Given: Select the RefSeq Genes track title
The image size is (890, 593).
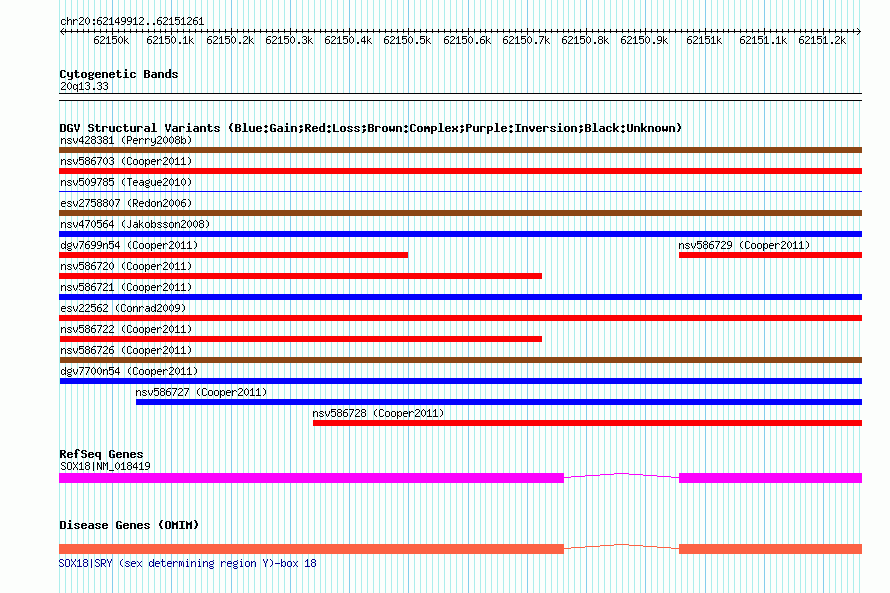Looking at the screenshot, I should pos(101,454).
